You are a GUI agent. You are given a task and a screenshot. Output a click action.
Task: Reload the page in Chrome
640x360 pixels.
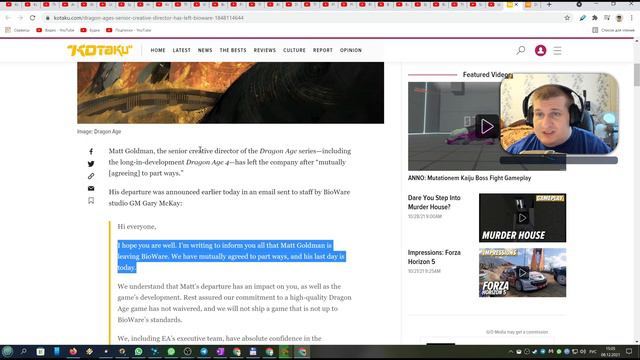tap(32, 18)
